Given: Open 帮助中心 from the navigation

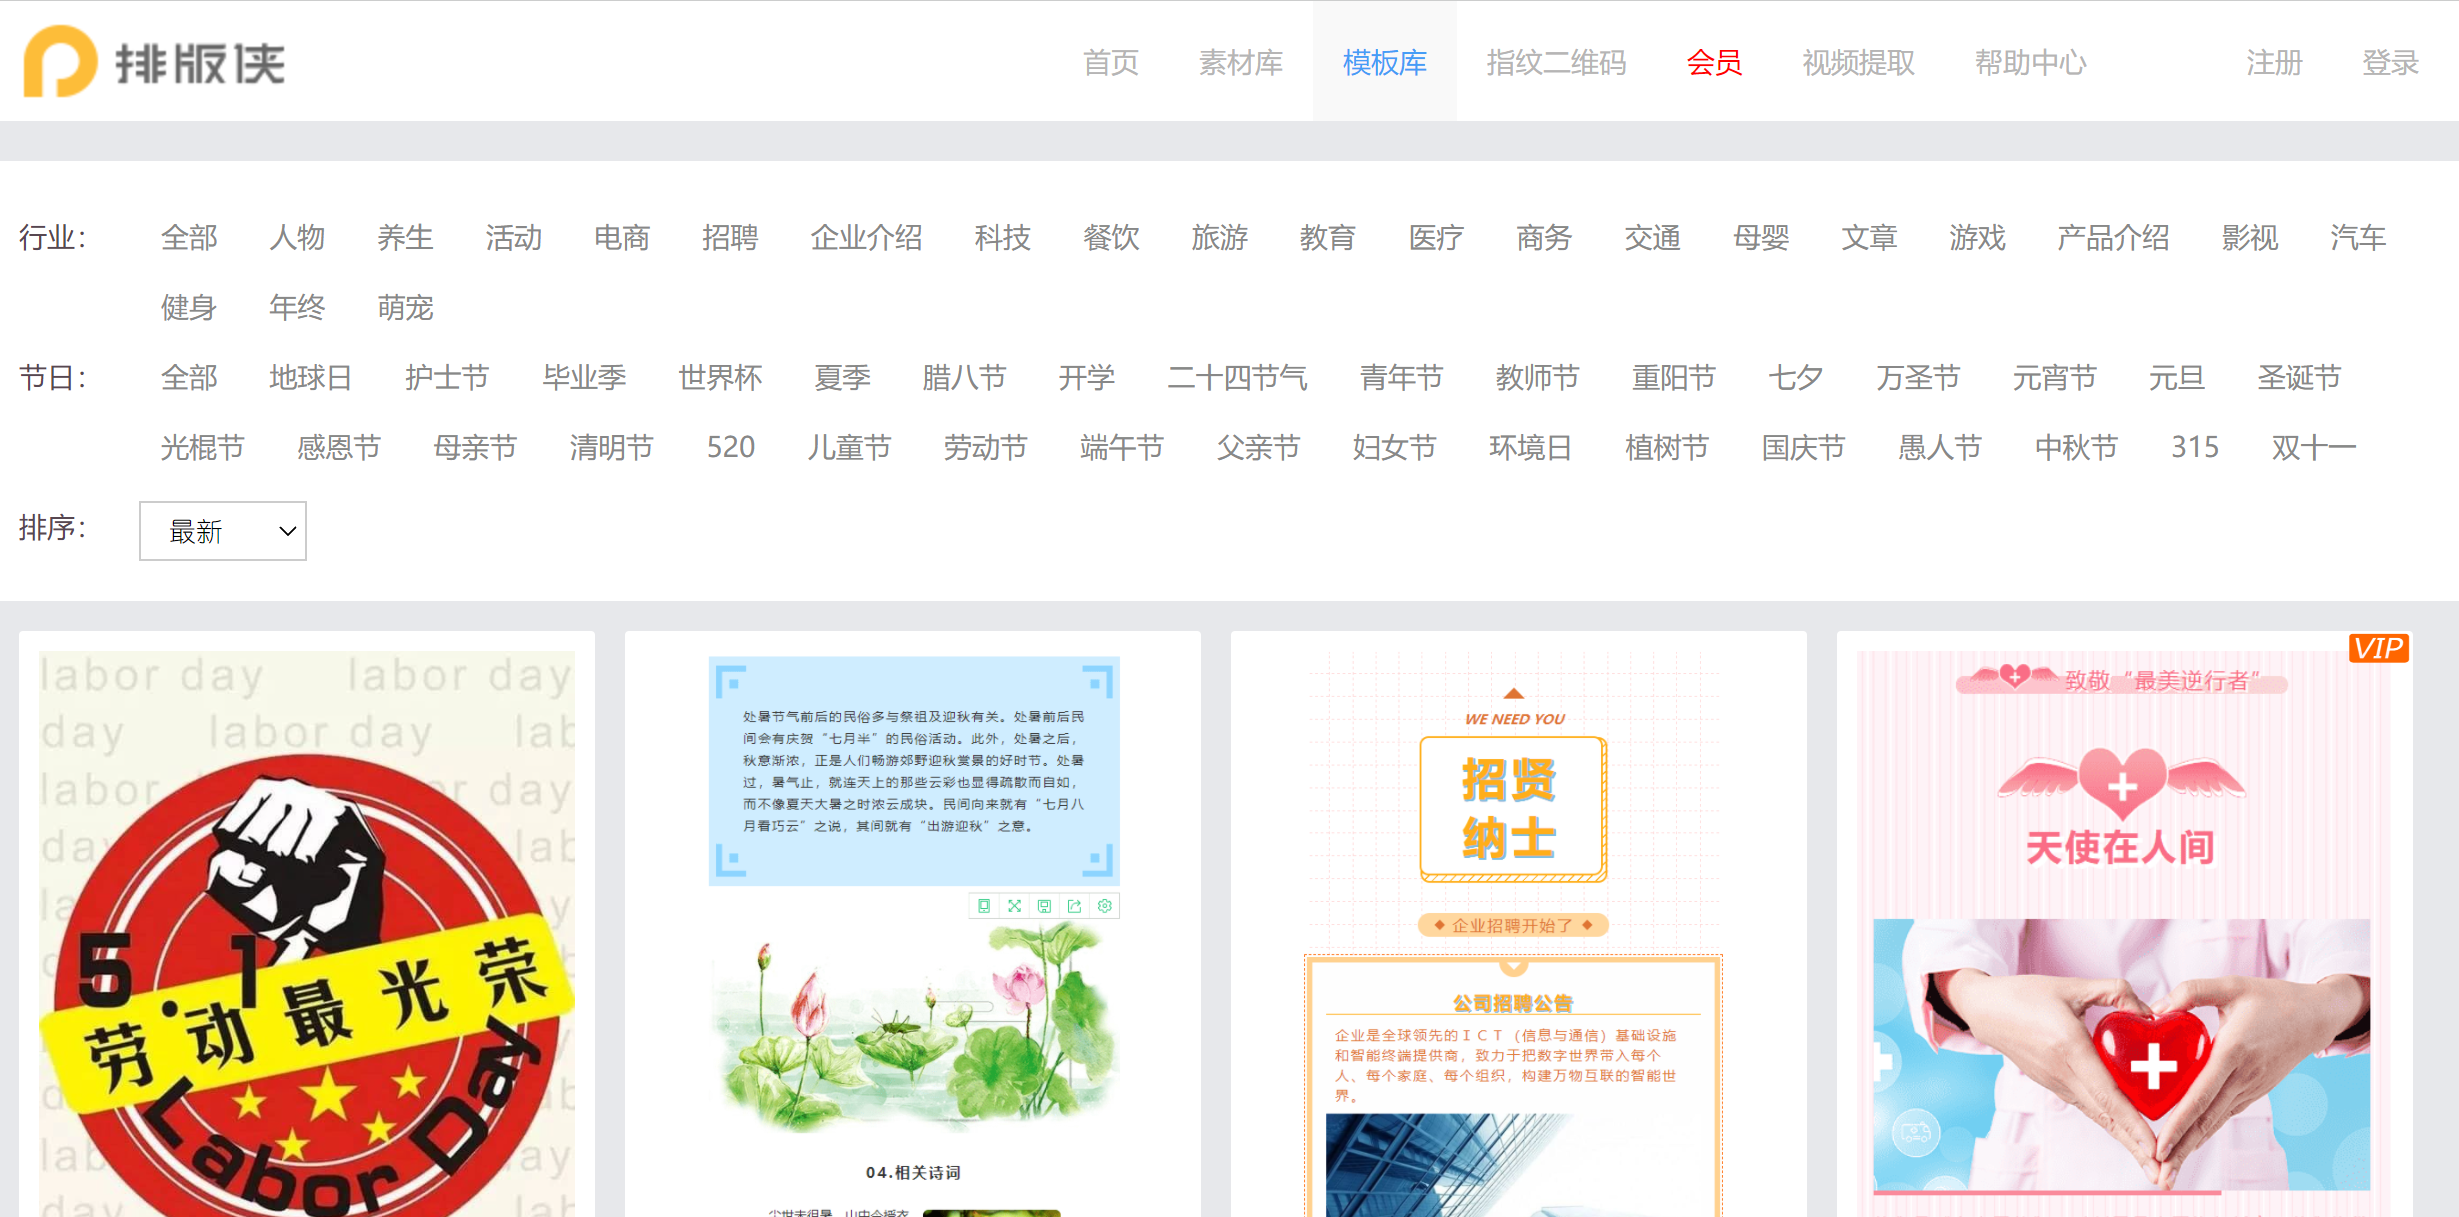Looking at the screenshot, I should pos(2030,62).
